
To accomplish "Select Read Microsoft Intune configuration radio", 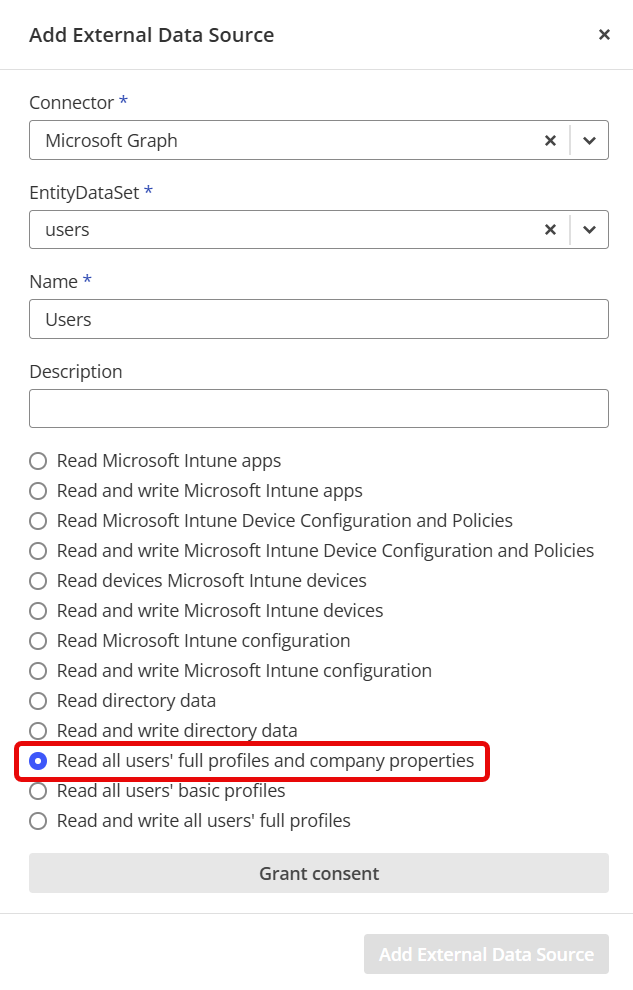I will [38, 641].
